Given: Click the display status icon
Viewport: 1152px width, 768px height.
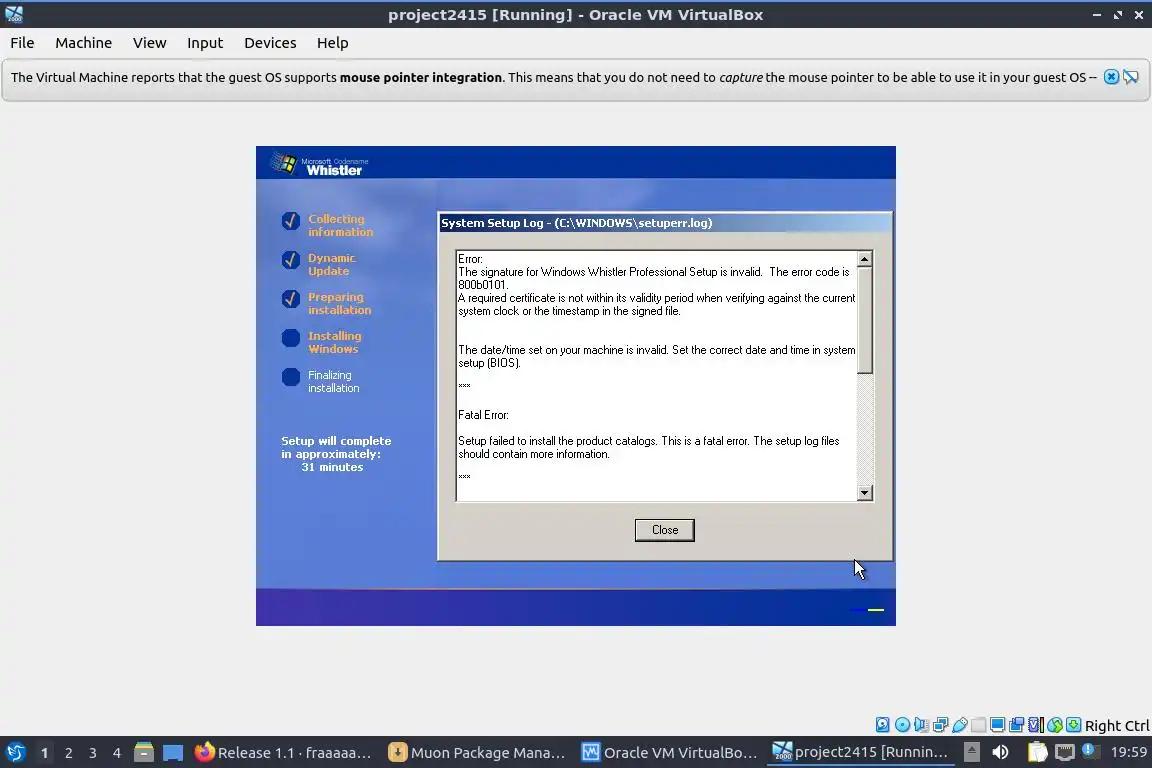Looking at the screenshot, I should (997, 725).
